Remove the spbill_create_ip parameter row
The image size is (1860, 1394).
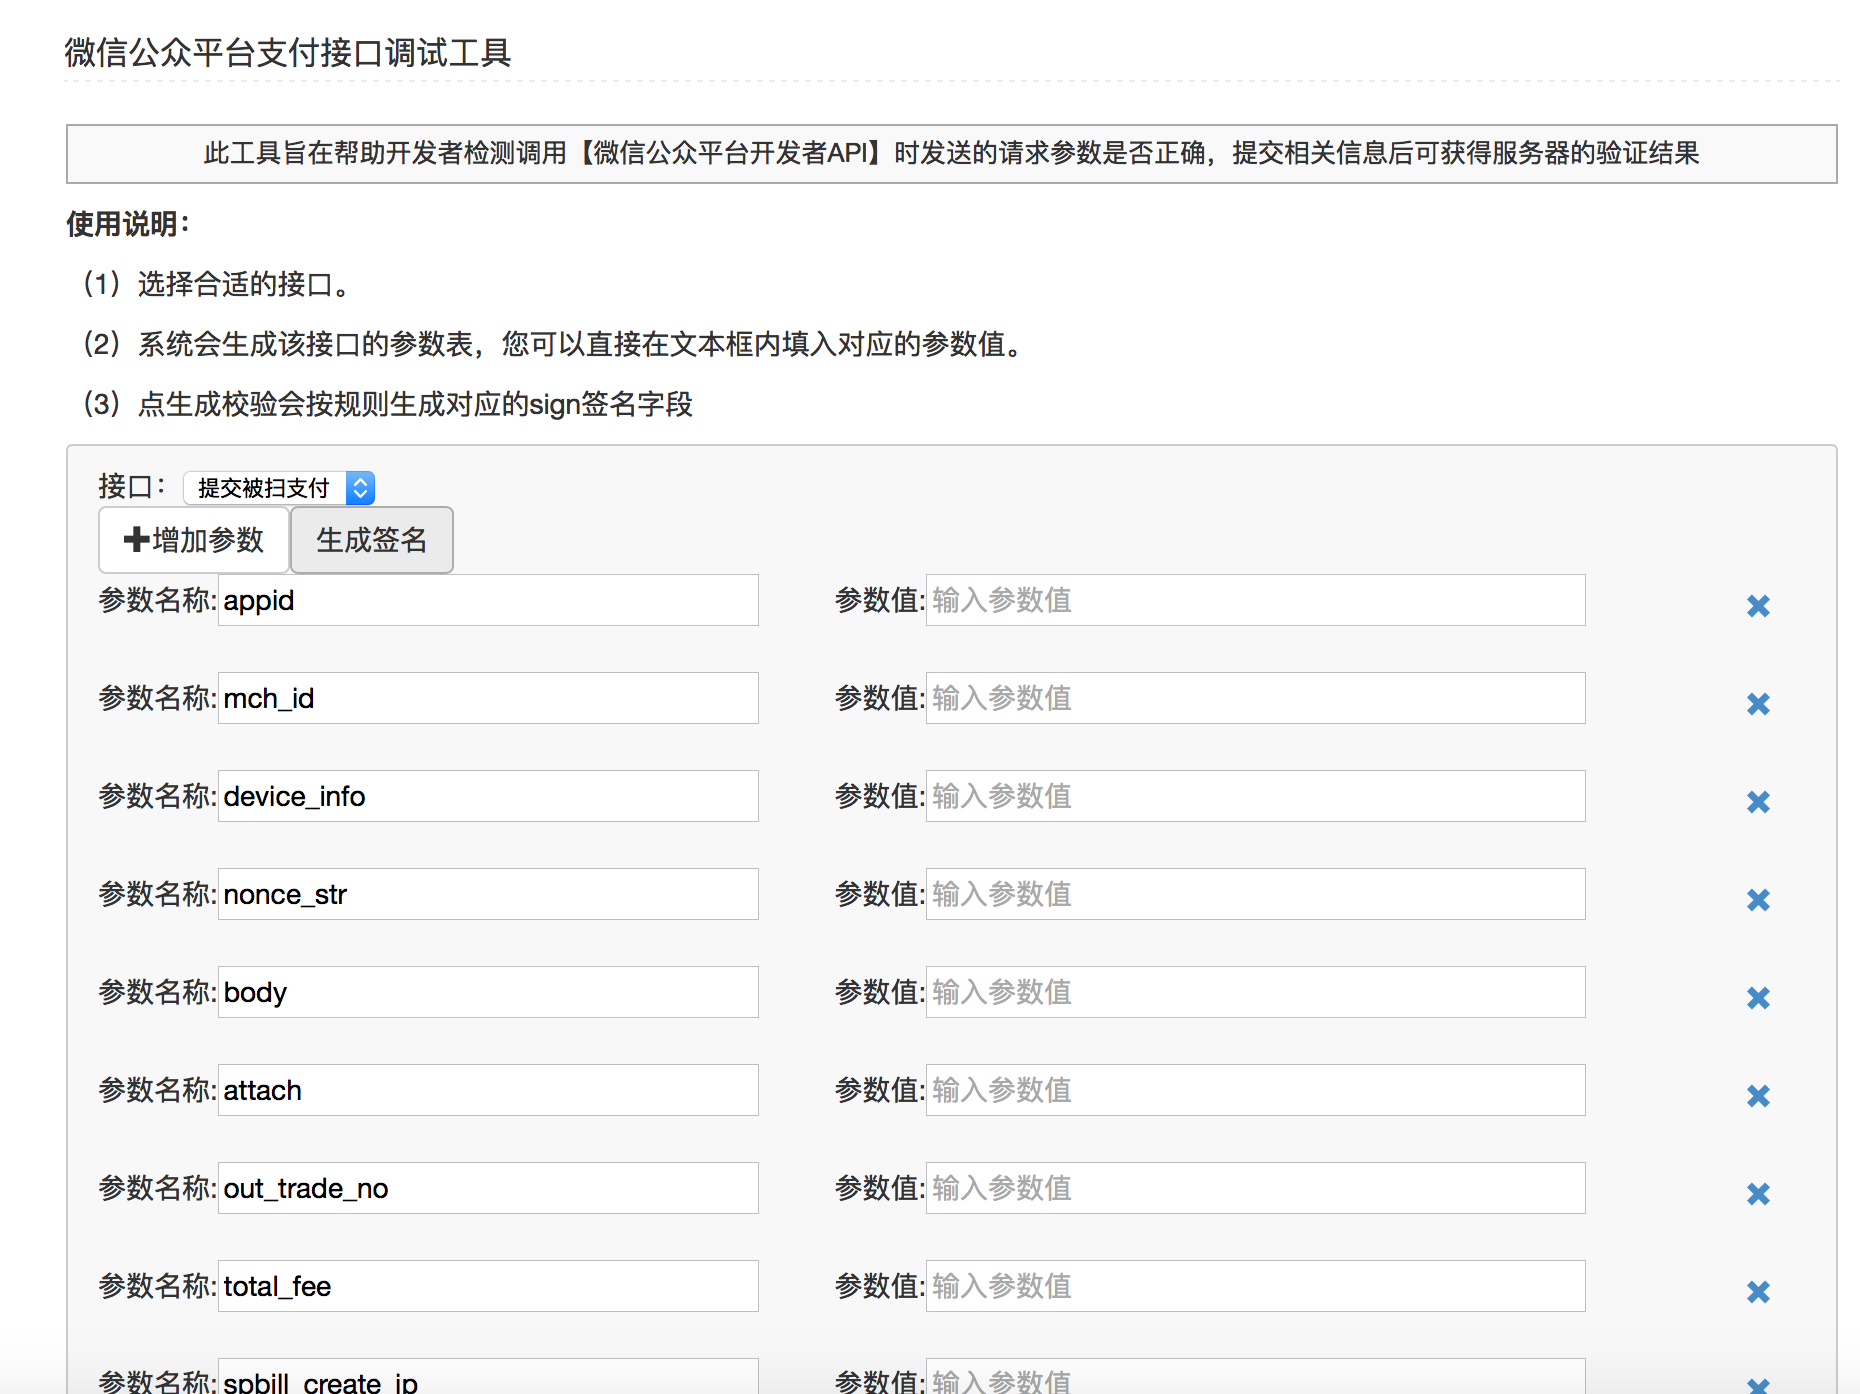(x=1758, y=1385)
